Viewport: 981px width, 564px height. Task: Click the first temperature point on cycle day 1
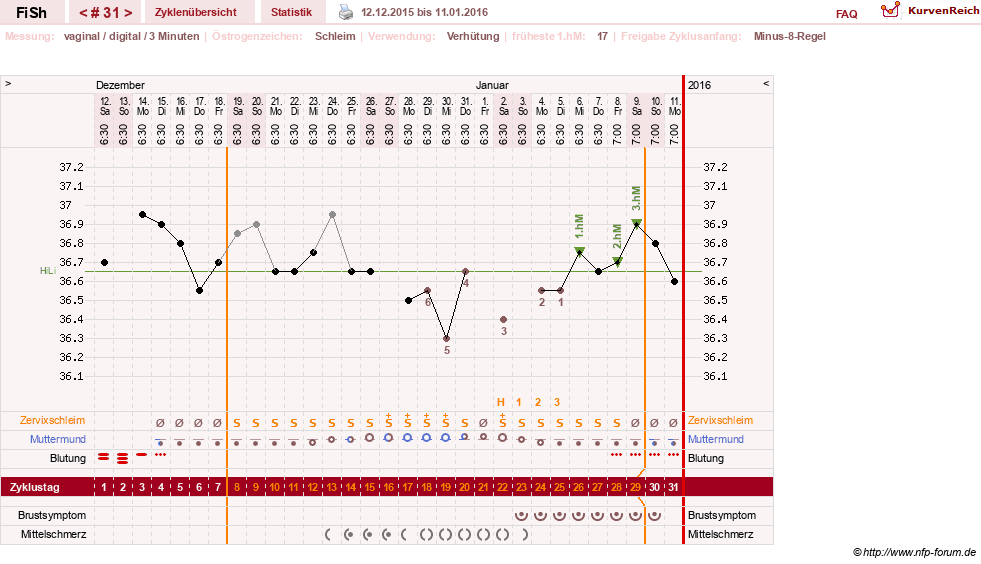point(104,262)
